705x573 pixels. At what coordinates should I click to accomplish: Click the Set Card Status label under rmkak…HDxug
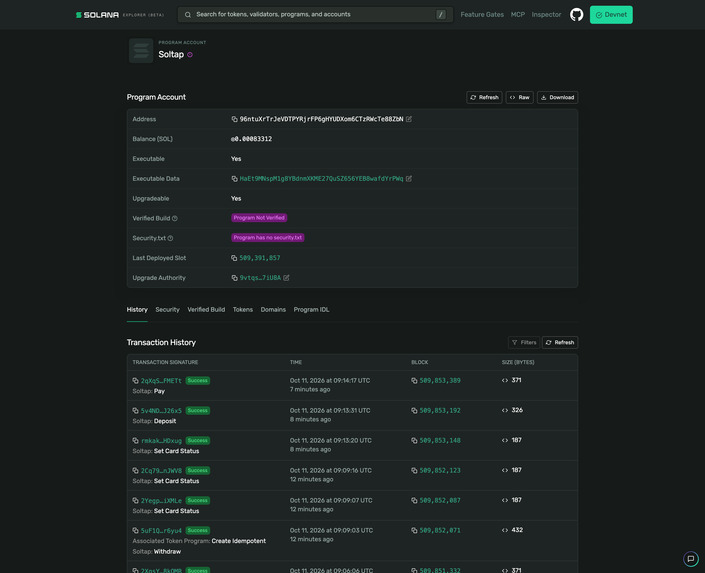[176, 451]
